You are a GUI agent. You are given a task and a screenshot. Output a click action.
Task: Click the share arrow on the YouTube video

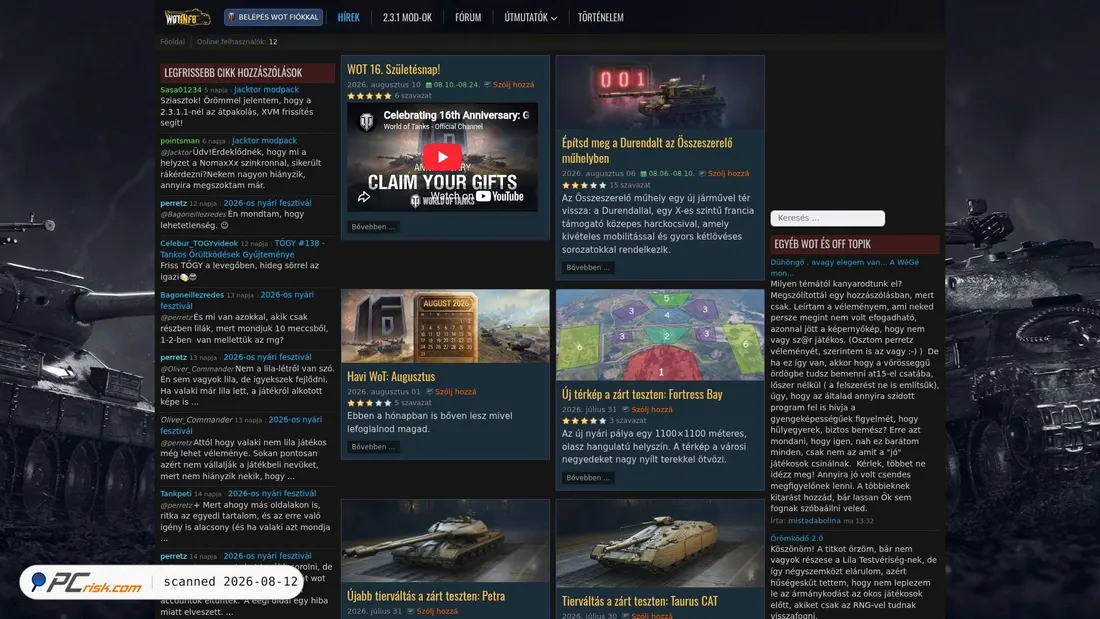click(363, 197)
